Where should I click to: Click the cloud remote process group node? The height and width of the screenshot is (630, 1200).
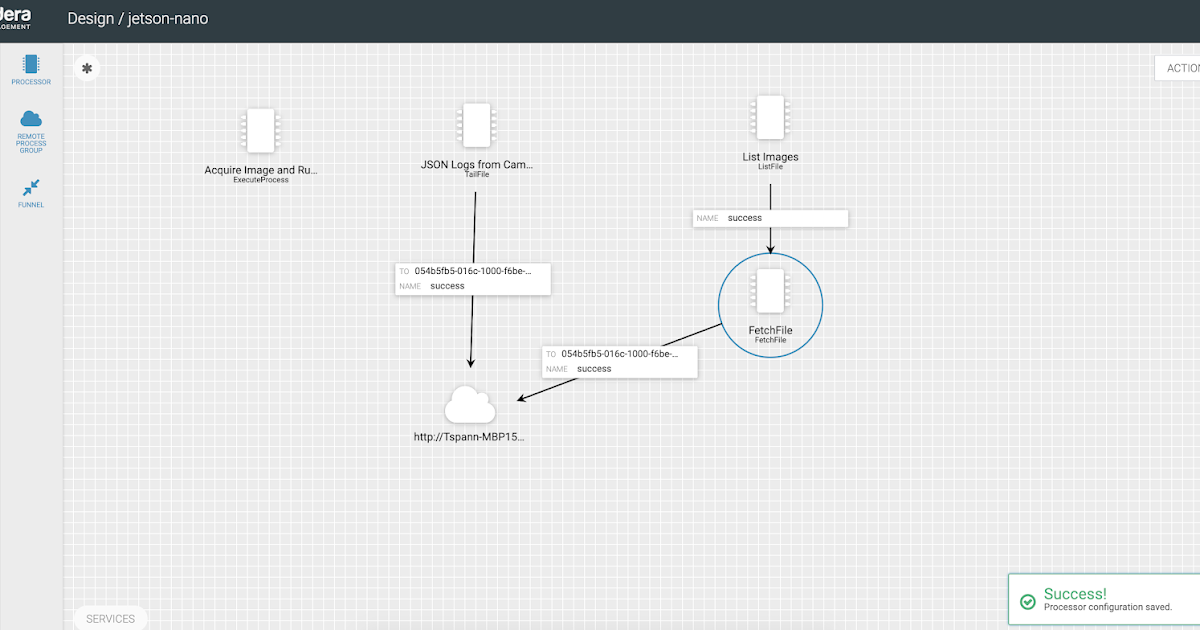(x=468, y=404)
